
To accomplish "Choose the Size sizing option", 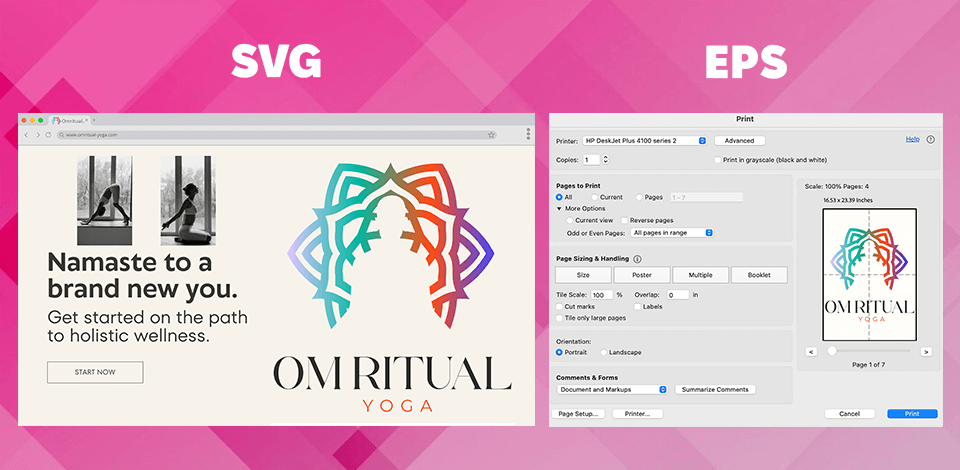I will click(583, 275).
